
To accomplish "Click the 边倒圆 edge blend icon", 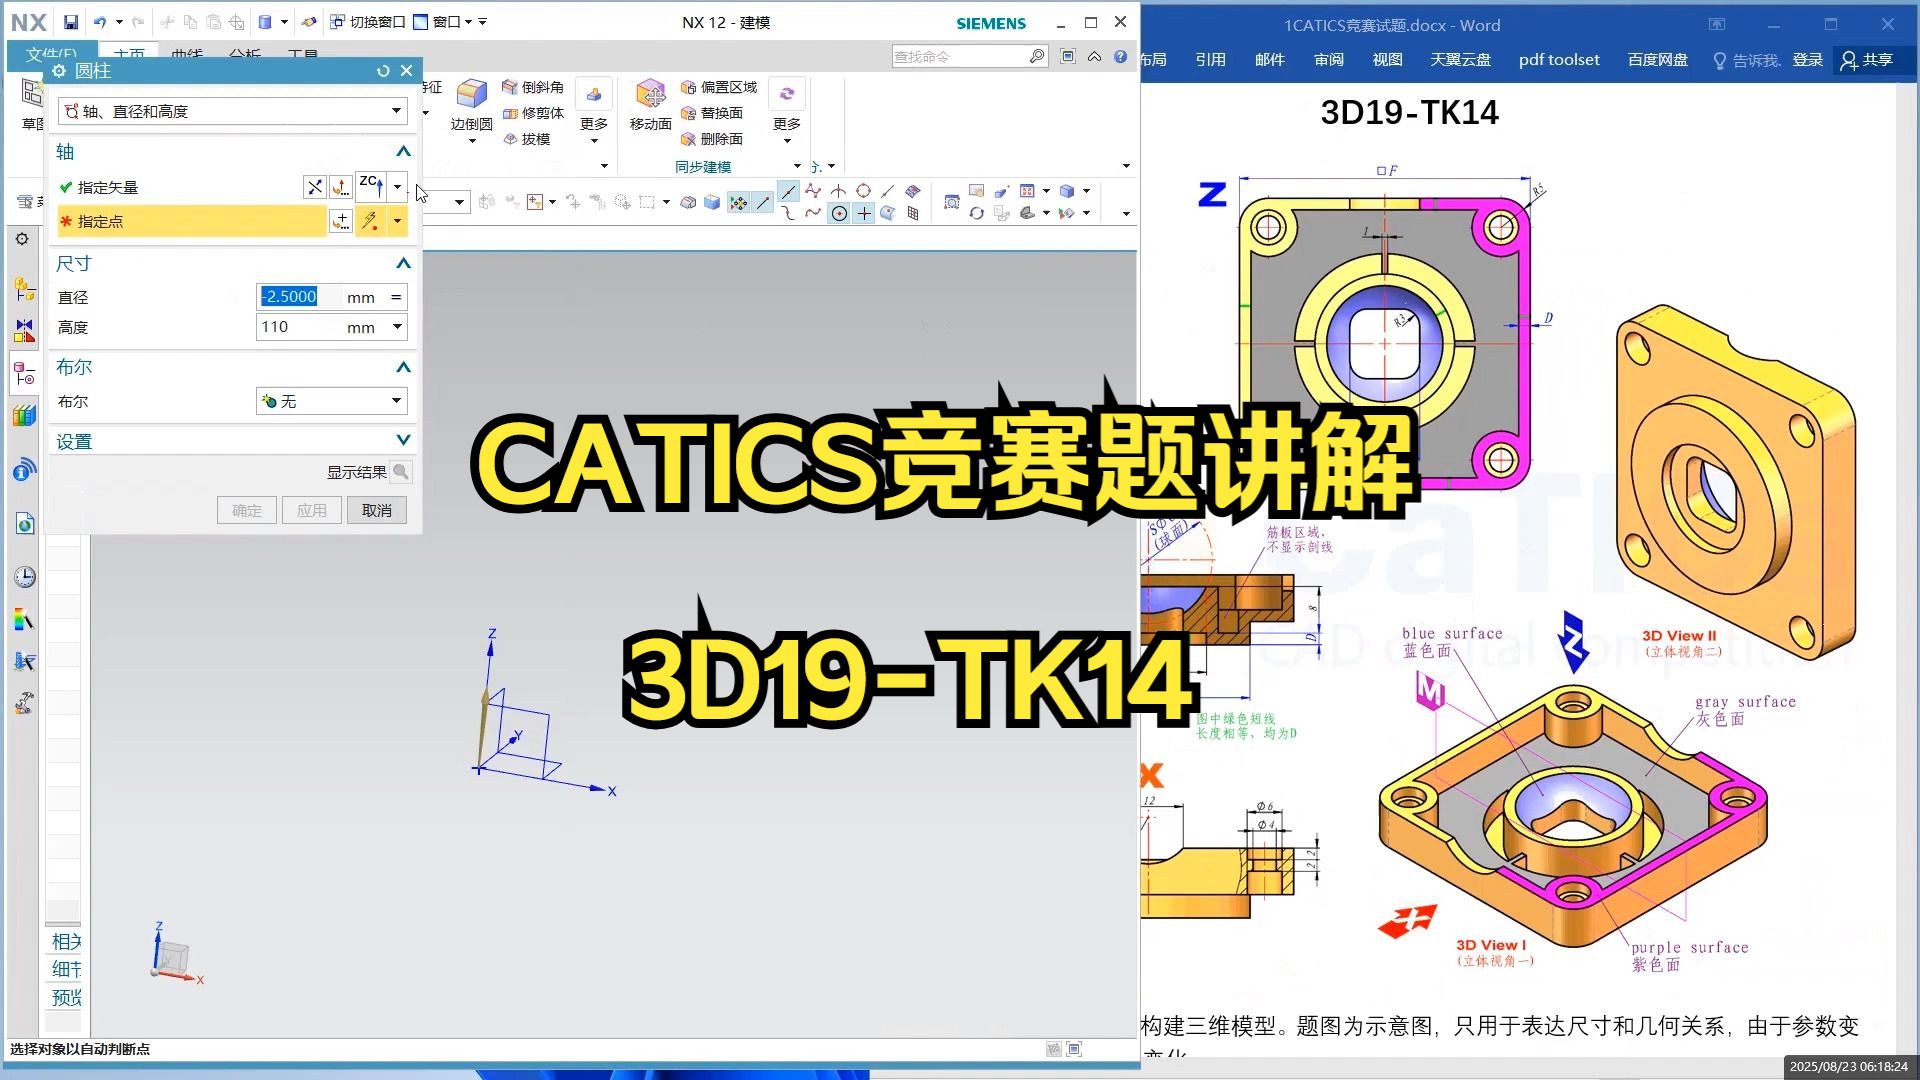I will click(471, 96).
